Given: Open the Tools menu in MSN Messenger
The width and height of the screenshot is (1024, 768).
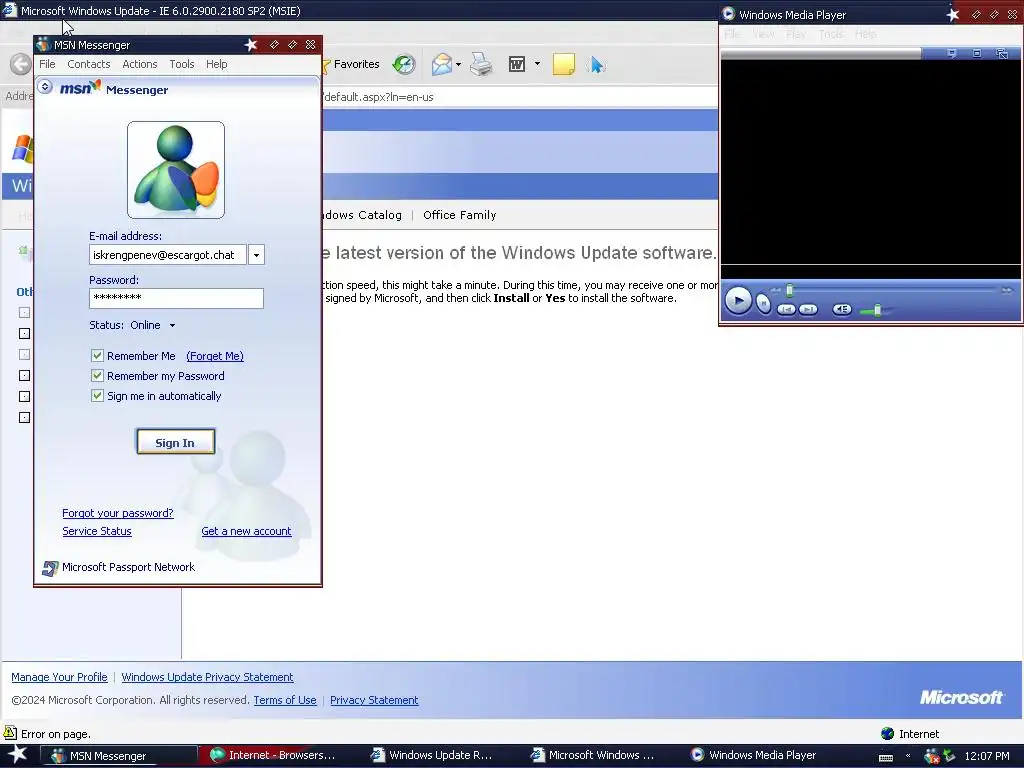Looking at the screenshot, I should coord(182,64).
